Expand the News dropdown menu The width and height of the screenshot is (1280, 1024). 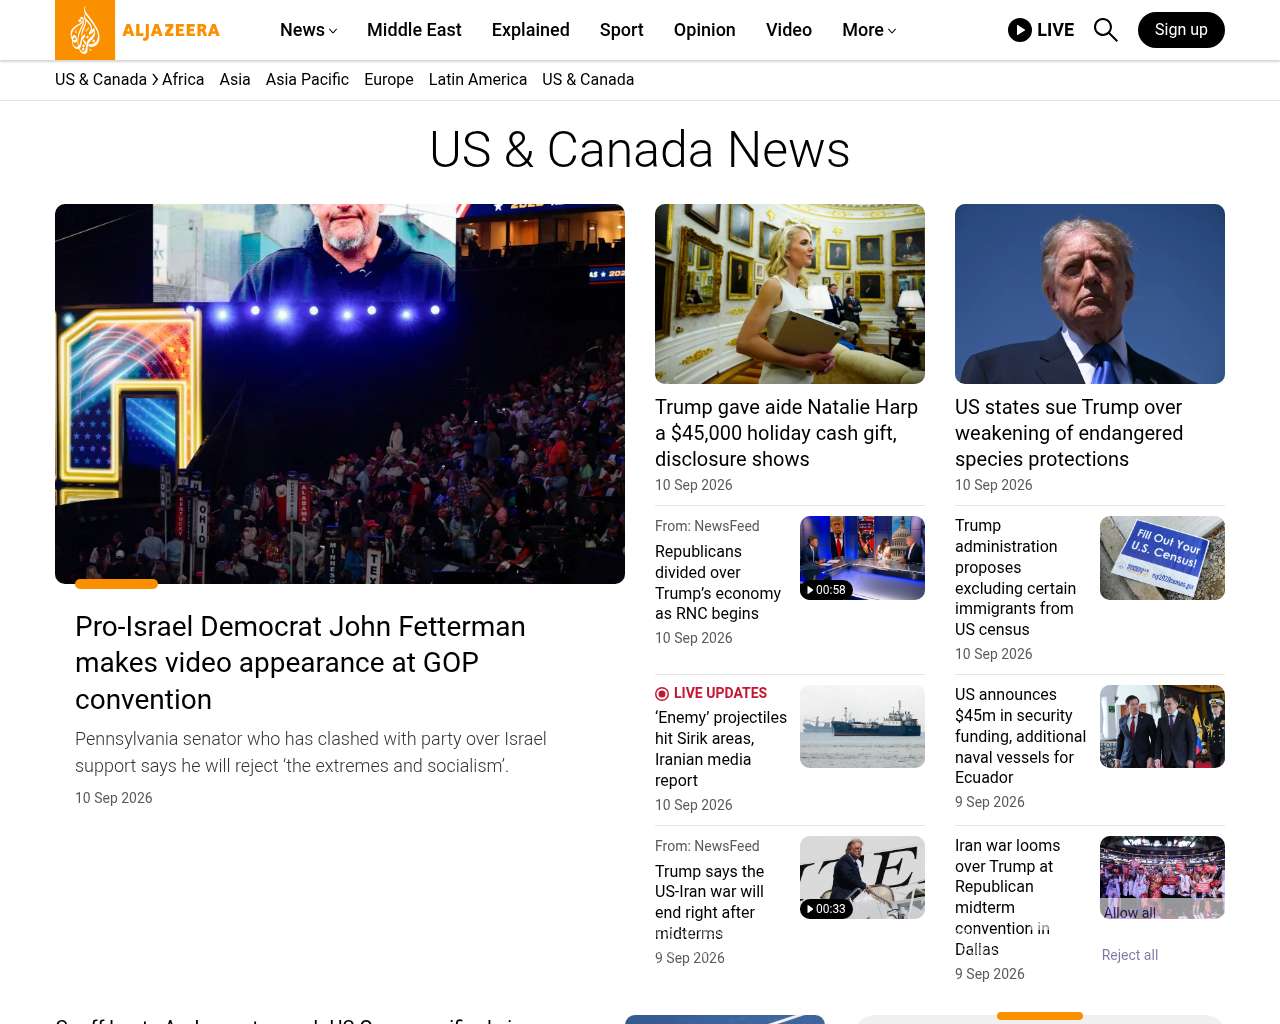(308, 30)
